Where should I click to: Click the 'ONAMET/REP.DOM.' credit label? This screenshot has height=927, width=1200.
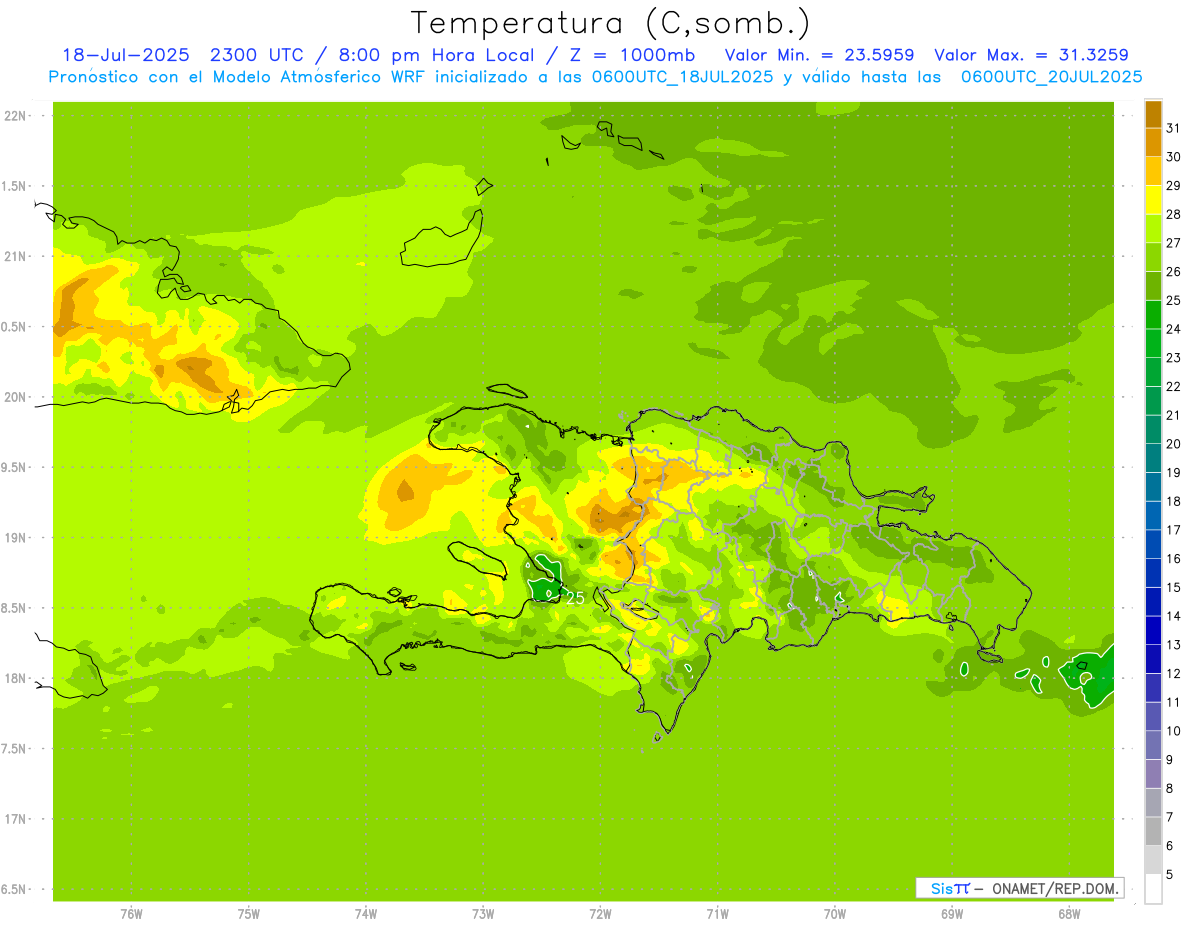(1057, 888)
